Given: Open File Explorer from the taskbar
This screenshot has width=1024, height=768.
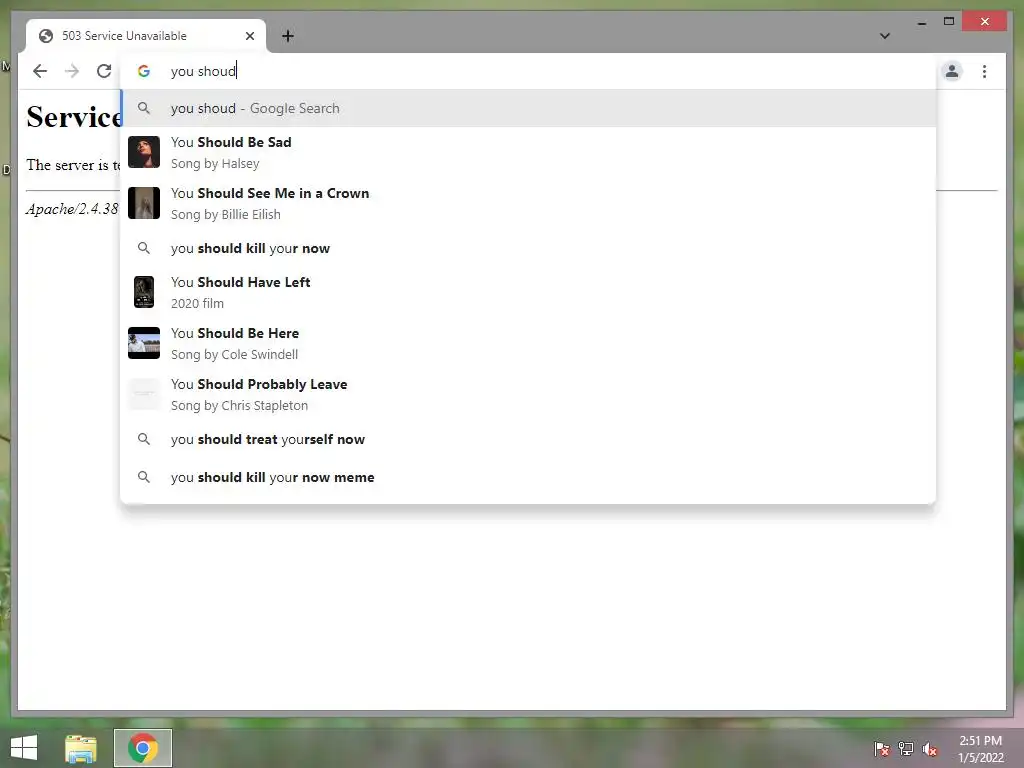Looking at the screenshot, I should point(81,748).
